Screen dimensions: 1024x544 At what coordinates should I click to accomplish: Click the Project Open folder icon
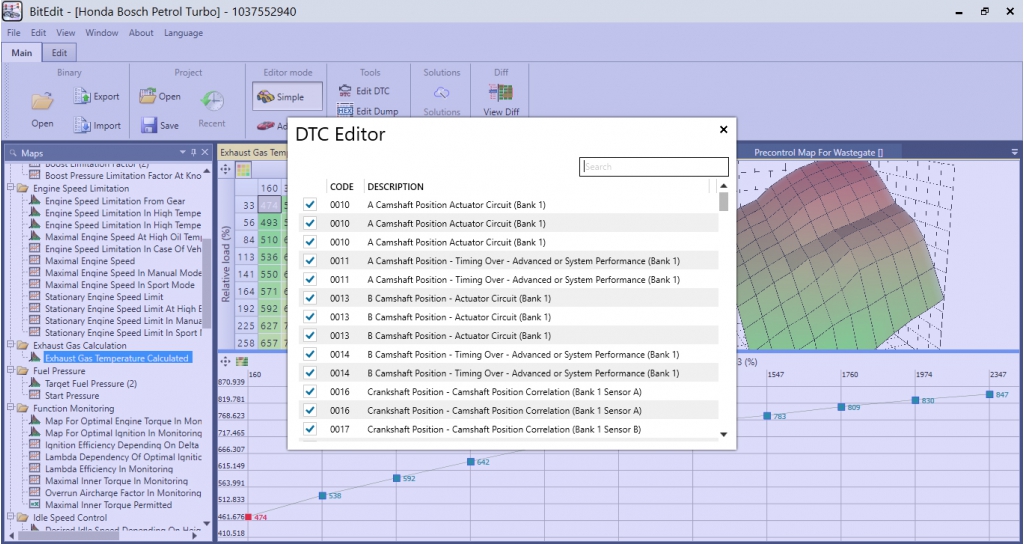point(148,96)
